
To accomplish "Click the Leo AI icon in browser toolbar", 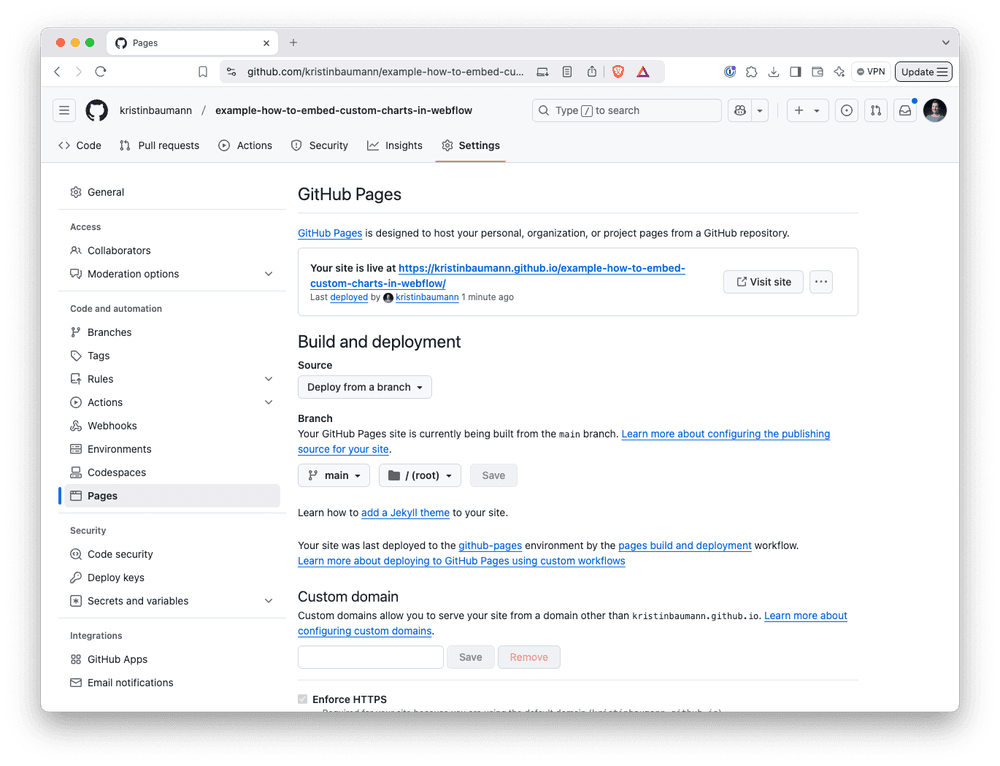I will tap(840, 71).
